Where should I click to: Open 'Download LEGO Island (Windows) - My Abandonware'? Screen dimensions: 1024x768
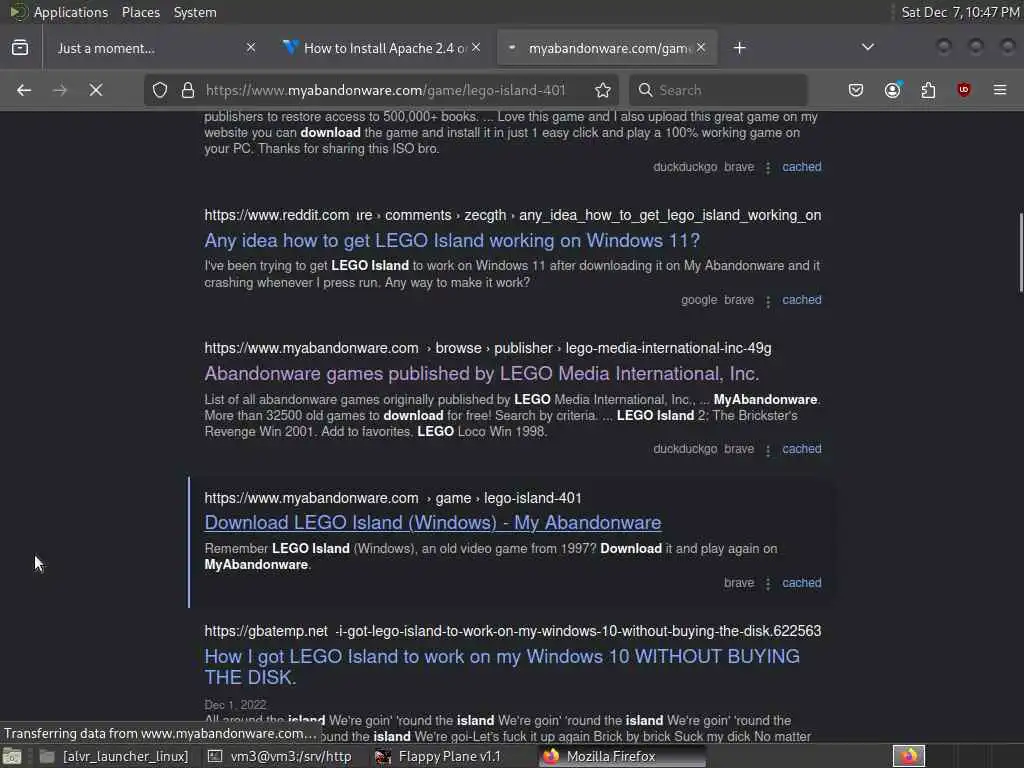click(432, 522)
